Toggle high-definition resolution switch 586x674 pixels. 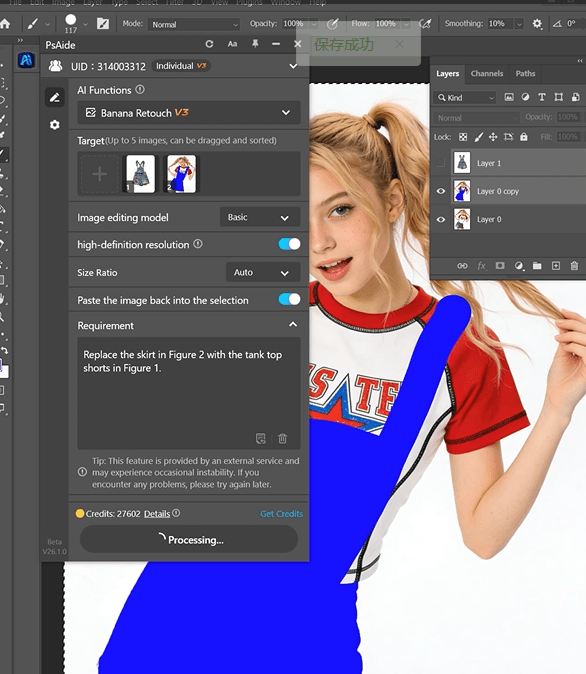click(x=289, y=244)
